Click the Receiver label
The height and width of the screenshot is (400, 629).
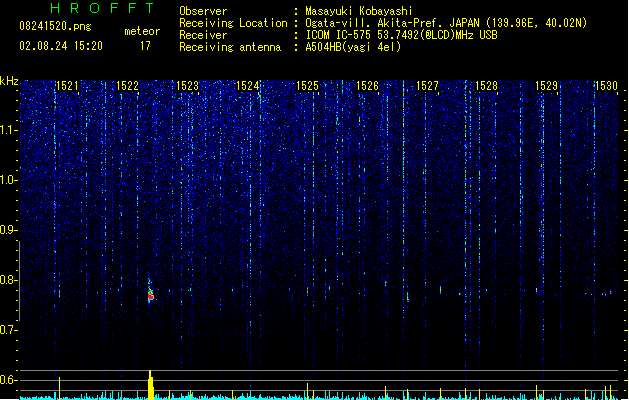click(203, 35)
